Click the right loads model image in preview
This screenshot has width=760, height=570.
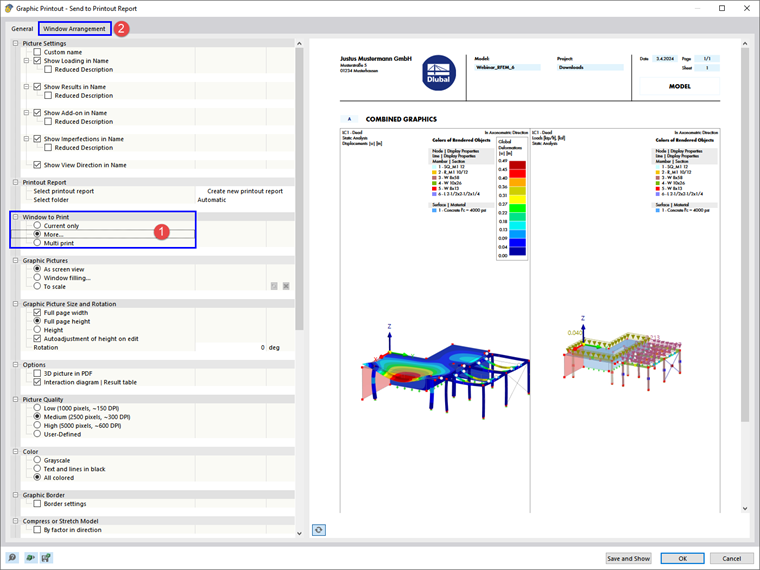click(624, 354)
